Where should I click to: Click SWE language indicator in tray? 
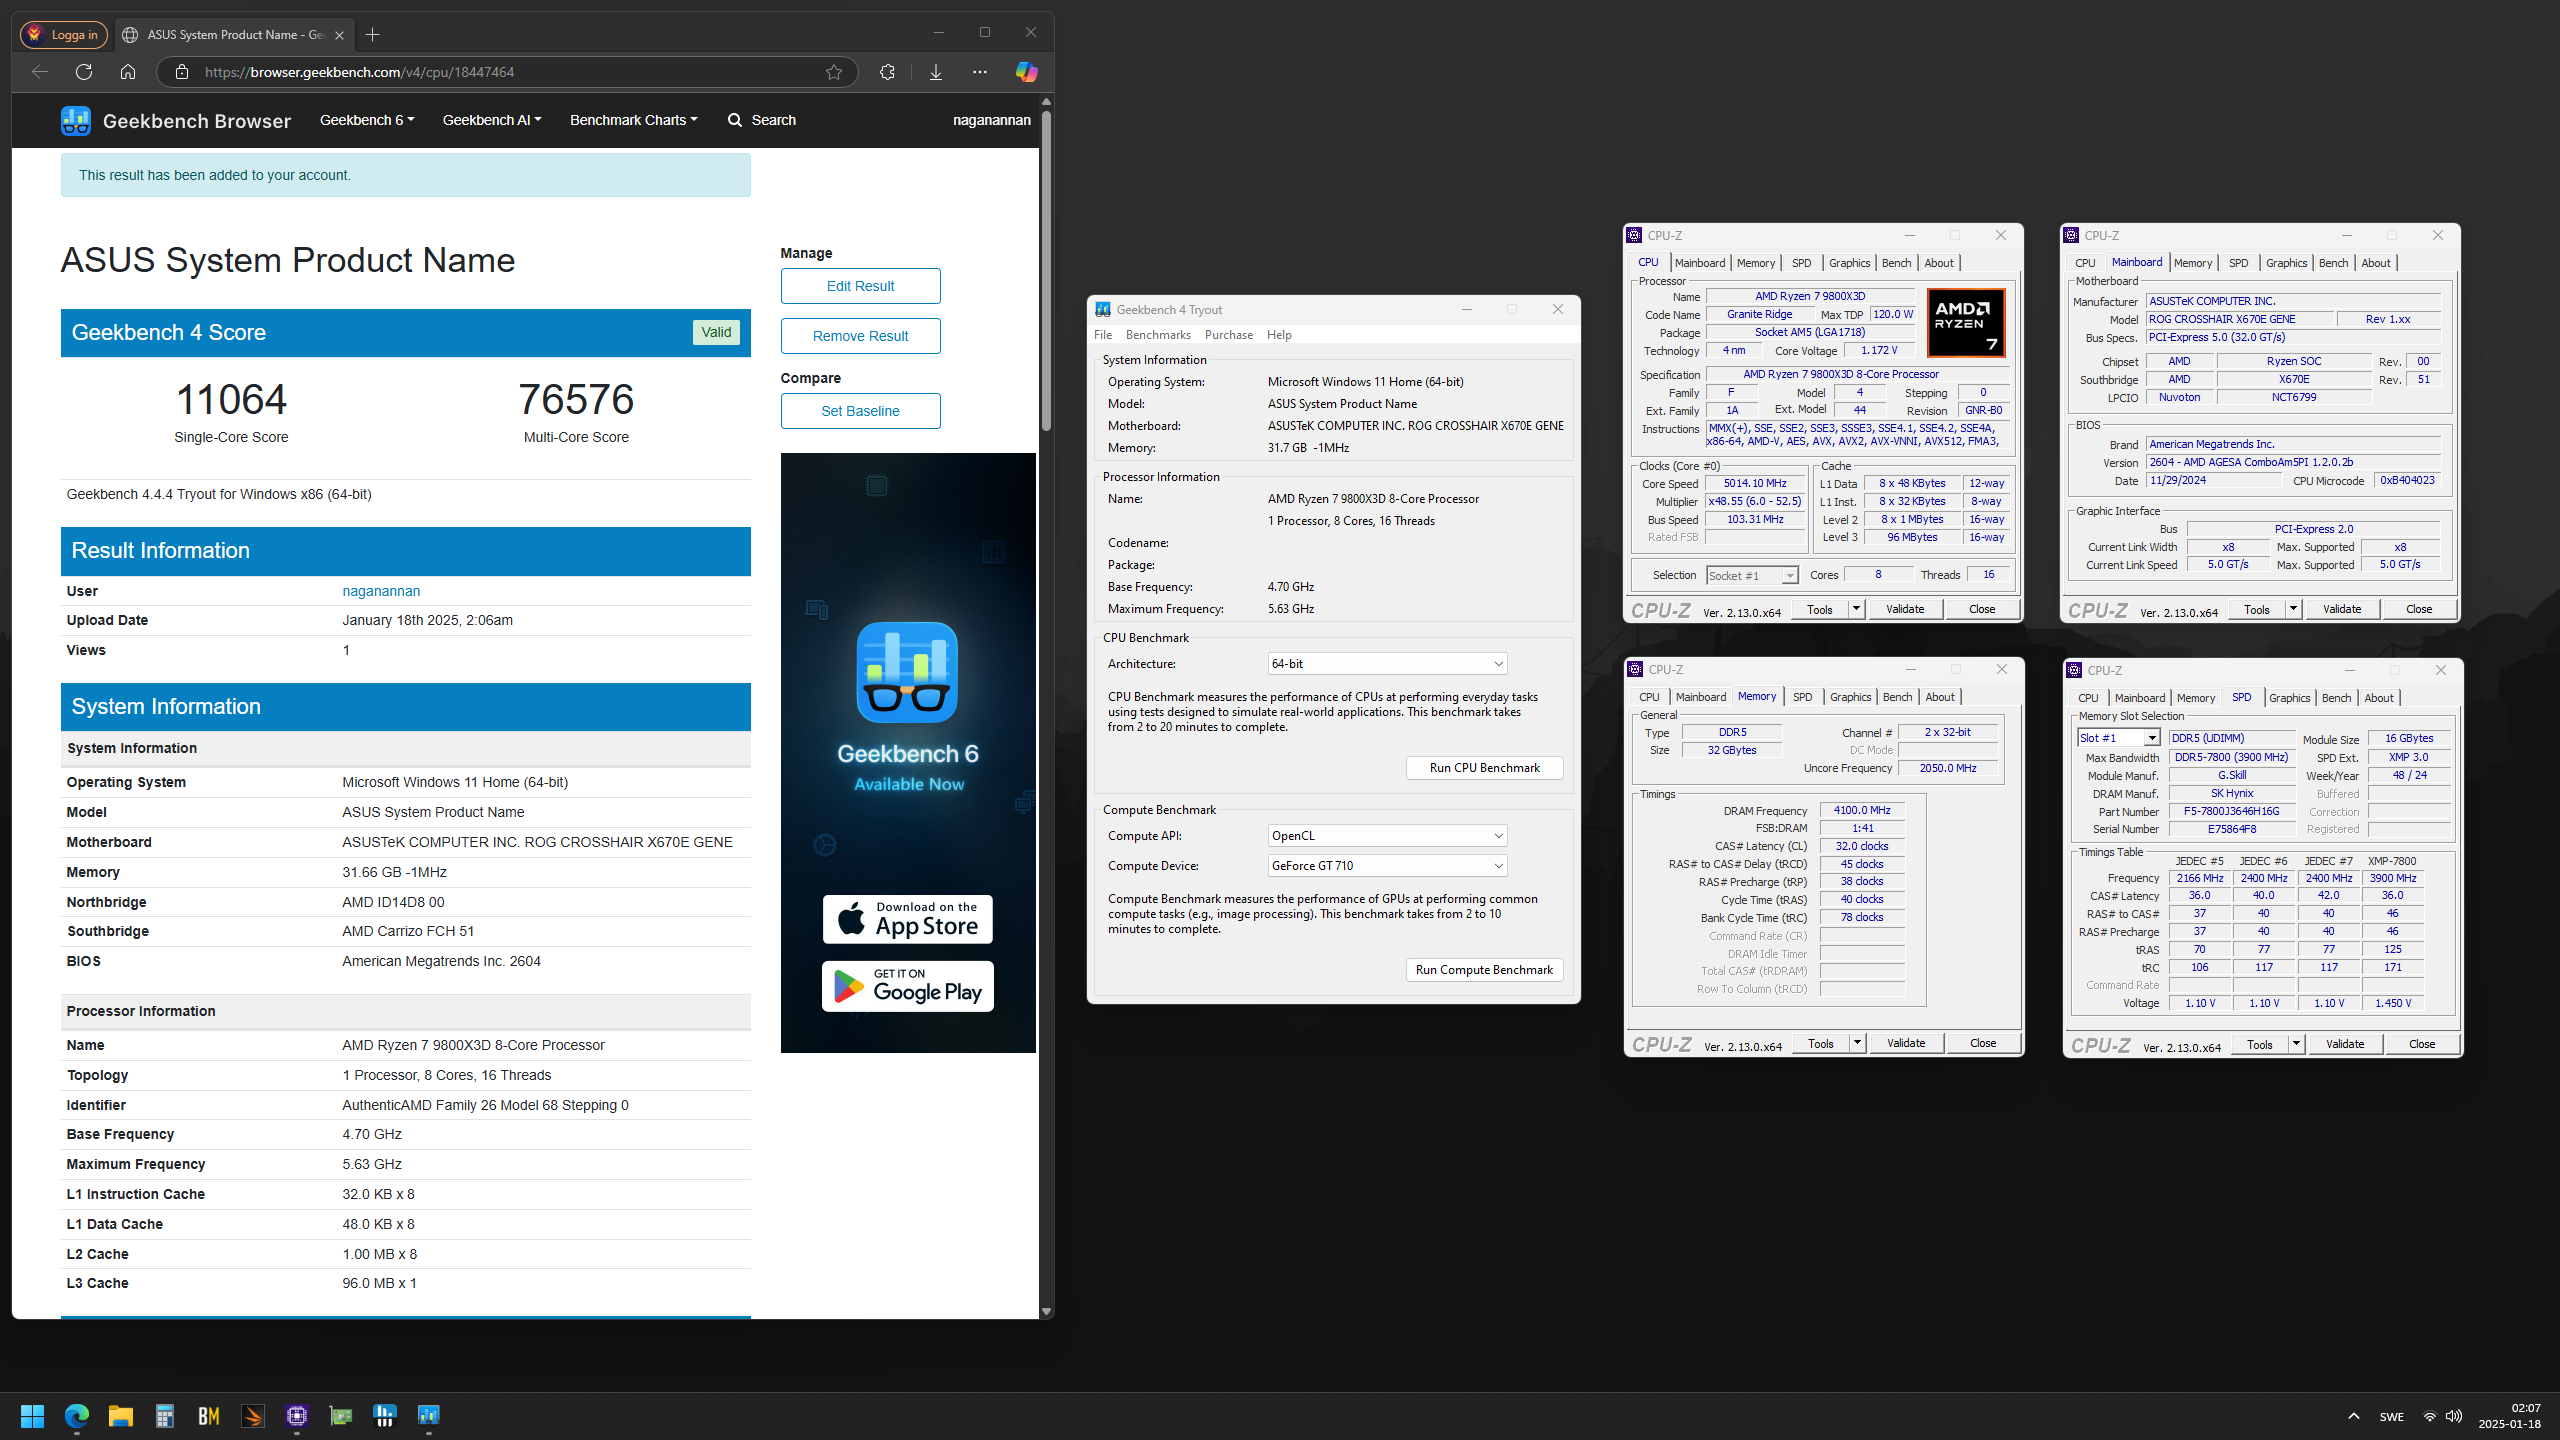(2392, 1416)
